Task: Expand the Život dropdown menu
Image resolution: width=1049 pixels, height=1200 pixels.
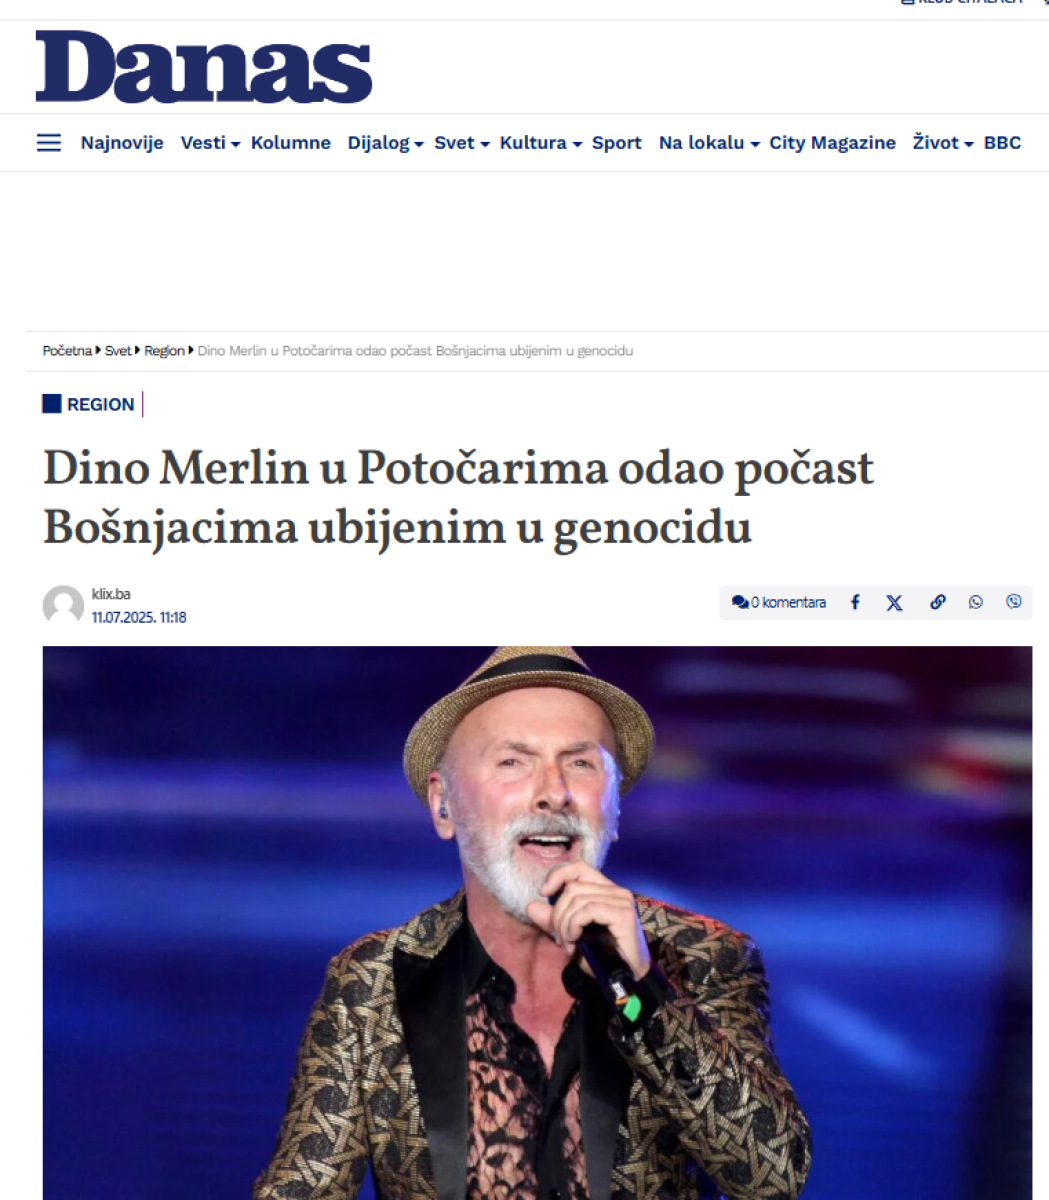Action: (943, 143)
